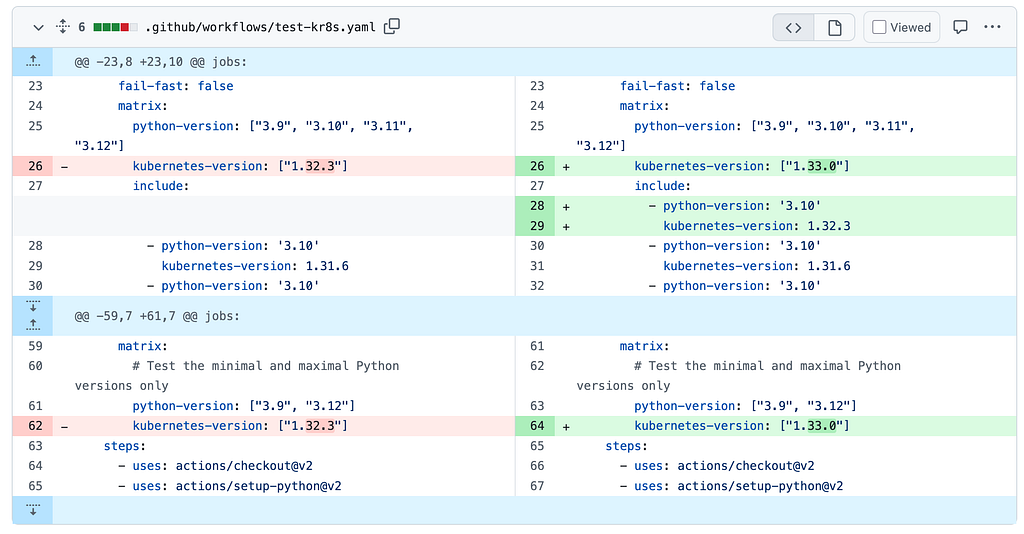Expand lines below the last hunk
Image resolution: width=1024 pixels, height=534 pixels.
pyautogui.click(x=33, y=510)
